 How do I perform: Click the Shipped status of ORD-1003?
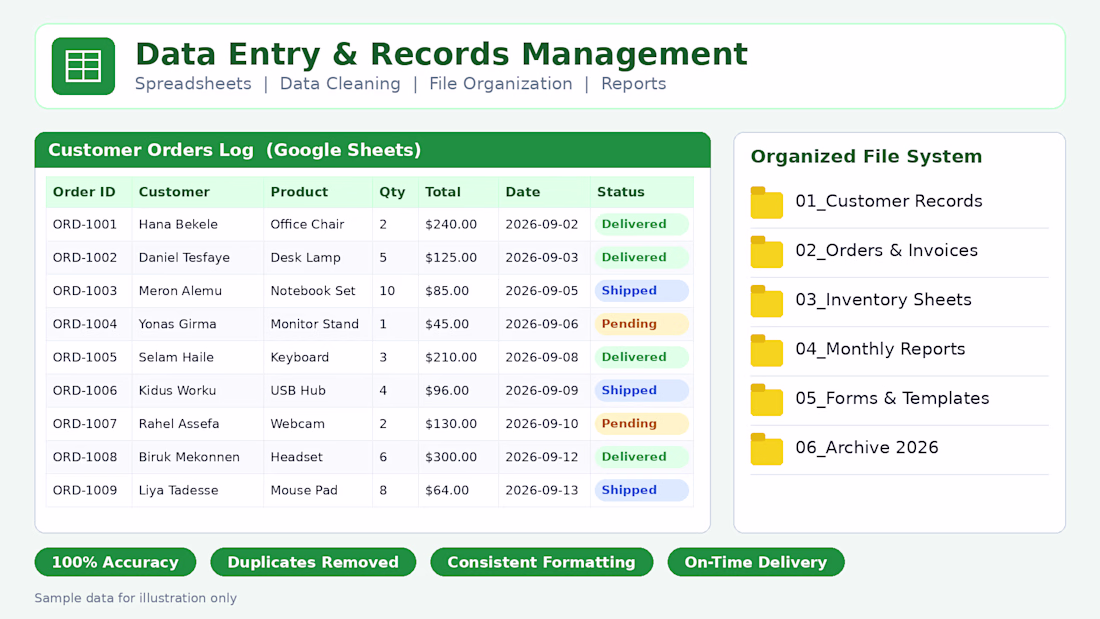click(x=641, y=291)
